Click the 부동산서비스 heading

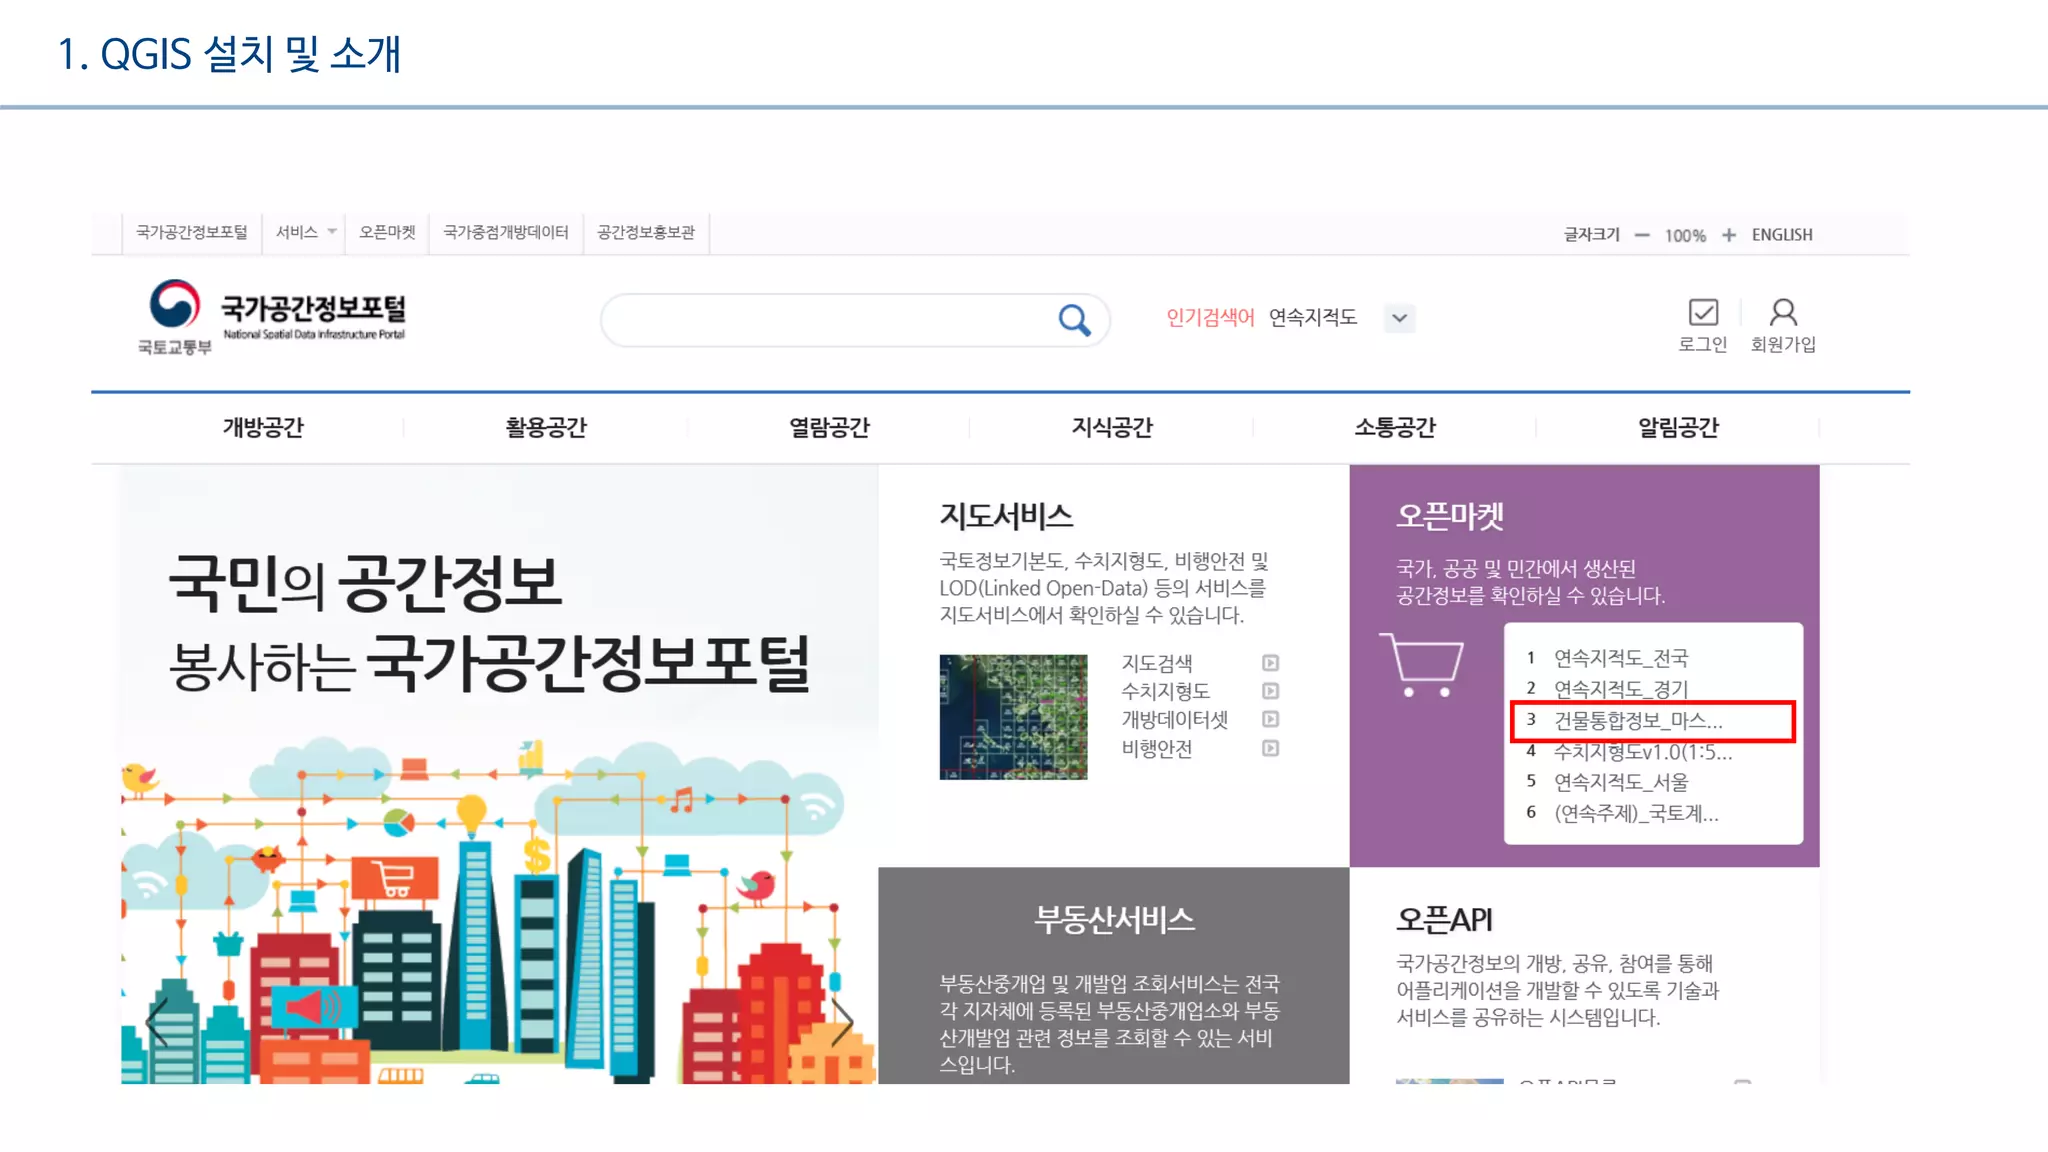coord(1114,919)
